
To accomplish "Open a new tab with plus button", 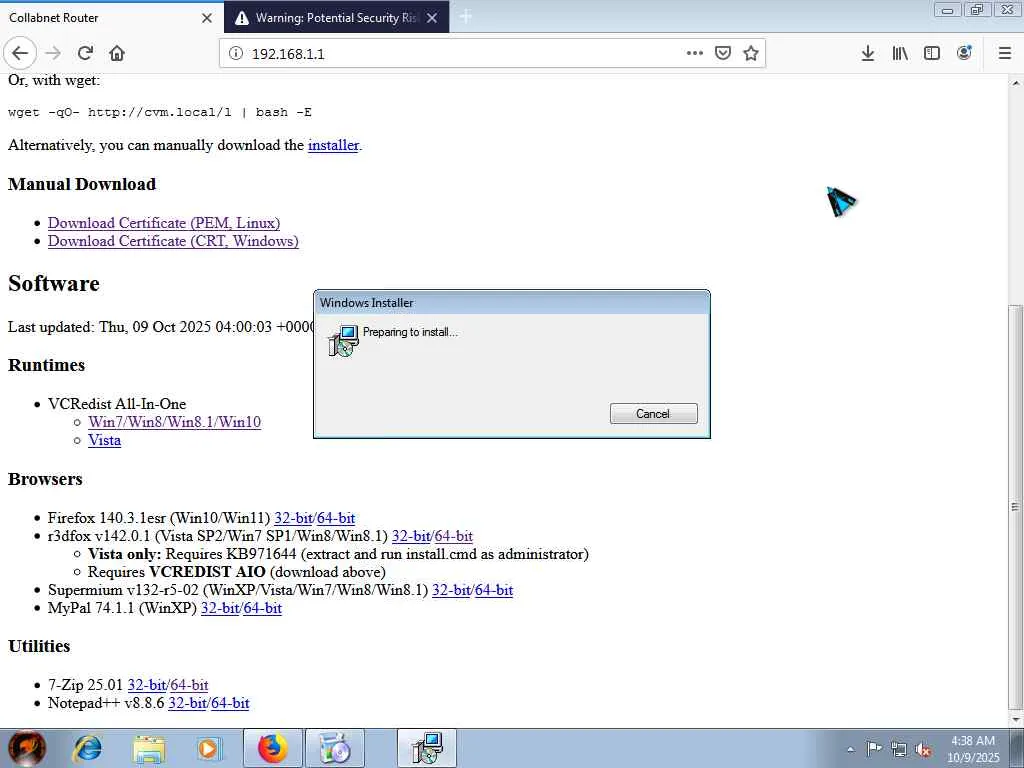I will [466, 17].
